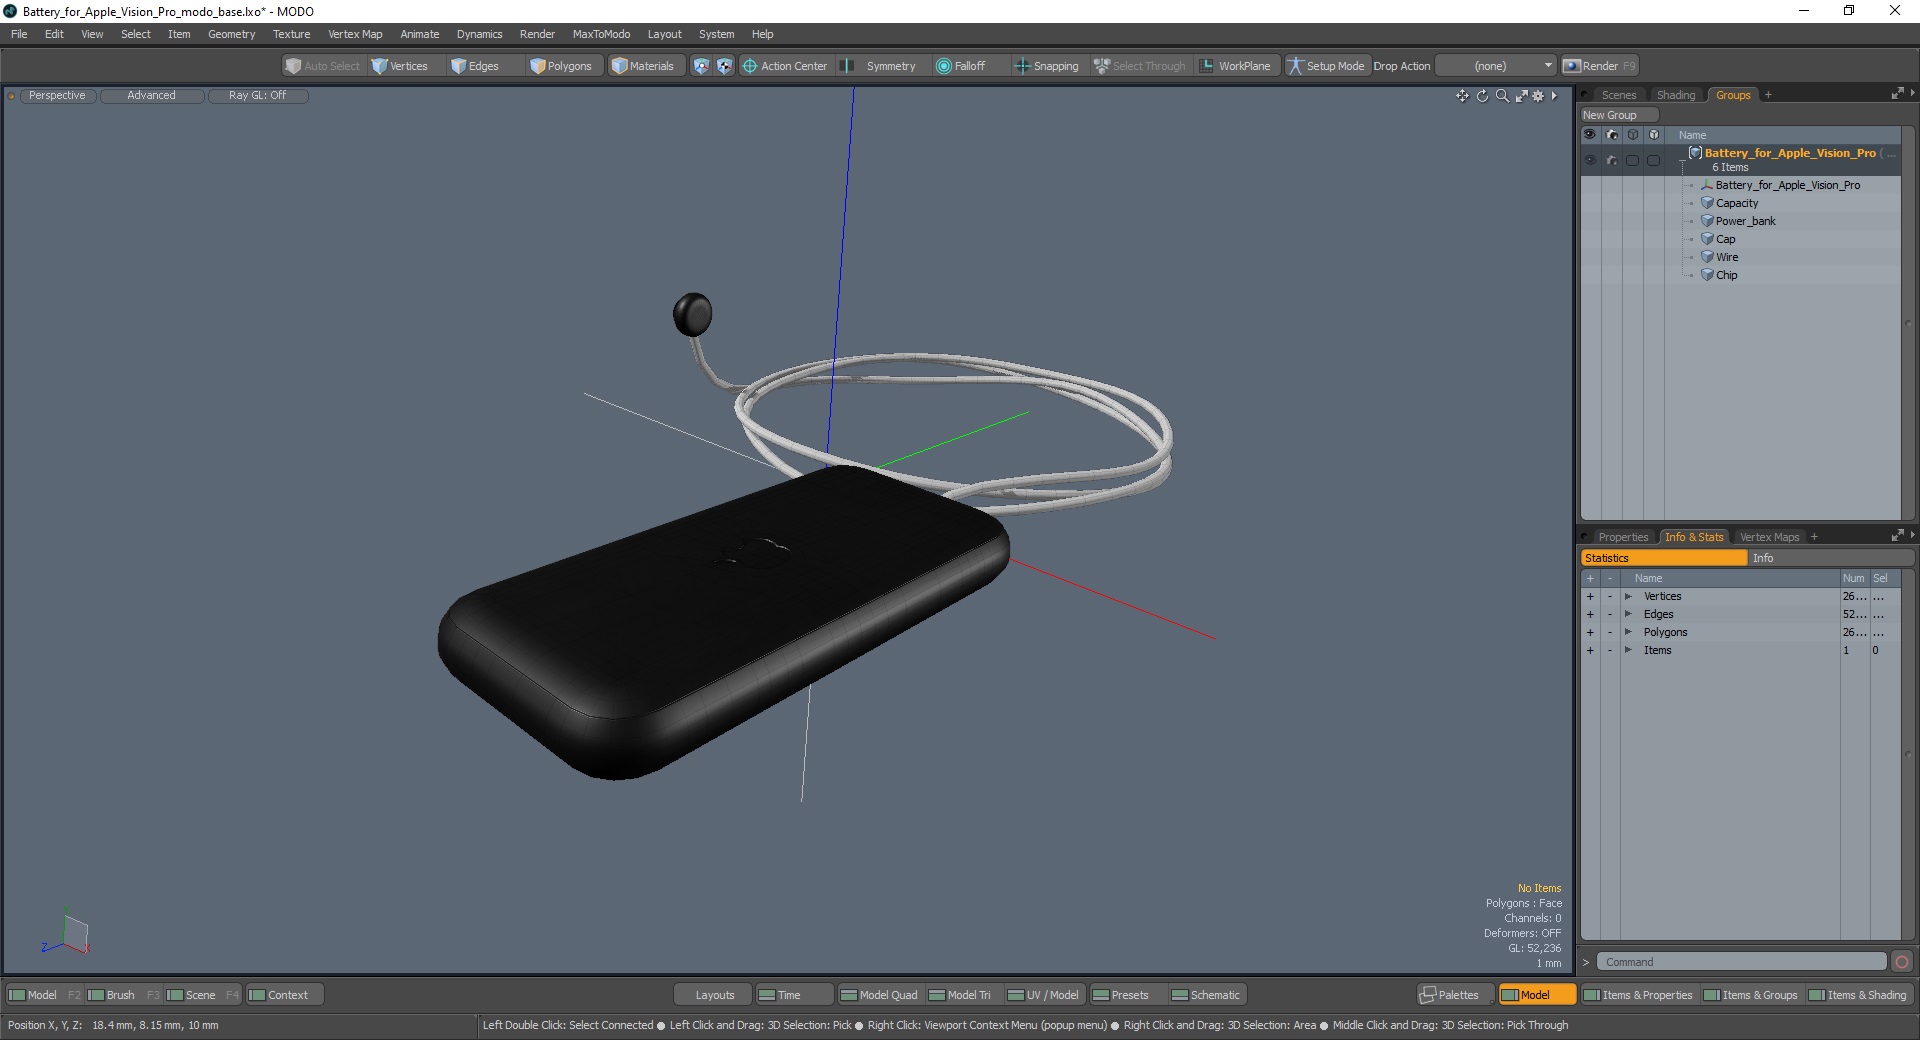Image resolution: width=1926 pixels, height=1040 pixels.
Task: Toggle visibility eye for Battery group
Action: (x=1590, y=160)
